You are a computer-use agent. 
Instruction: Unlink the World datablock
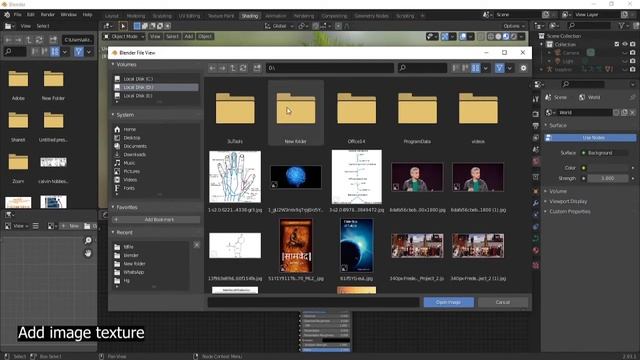pyautogui.click(x=632, y=112)
